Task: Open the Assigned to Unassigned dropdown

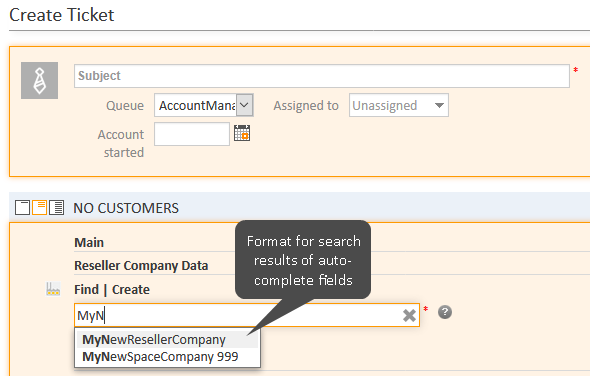Action: click(399, 105)
